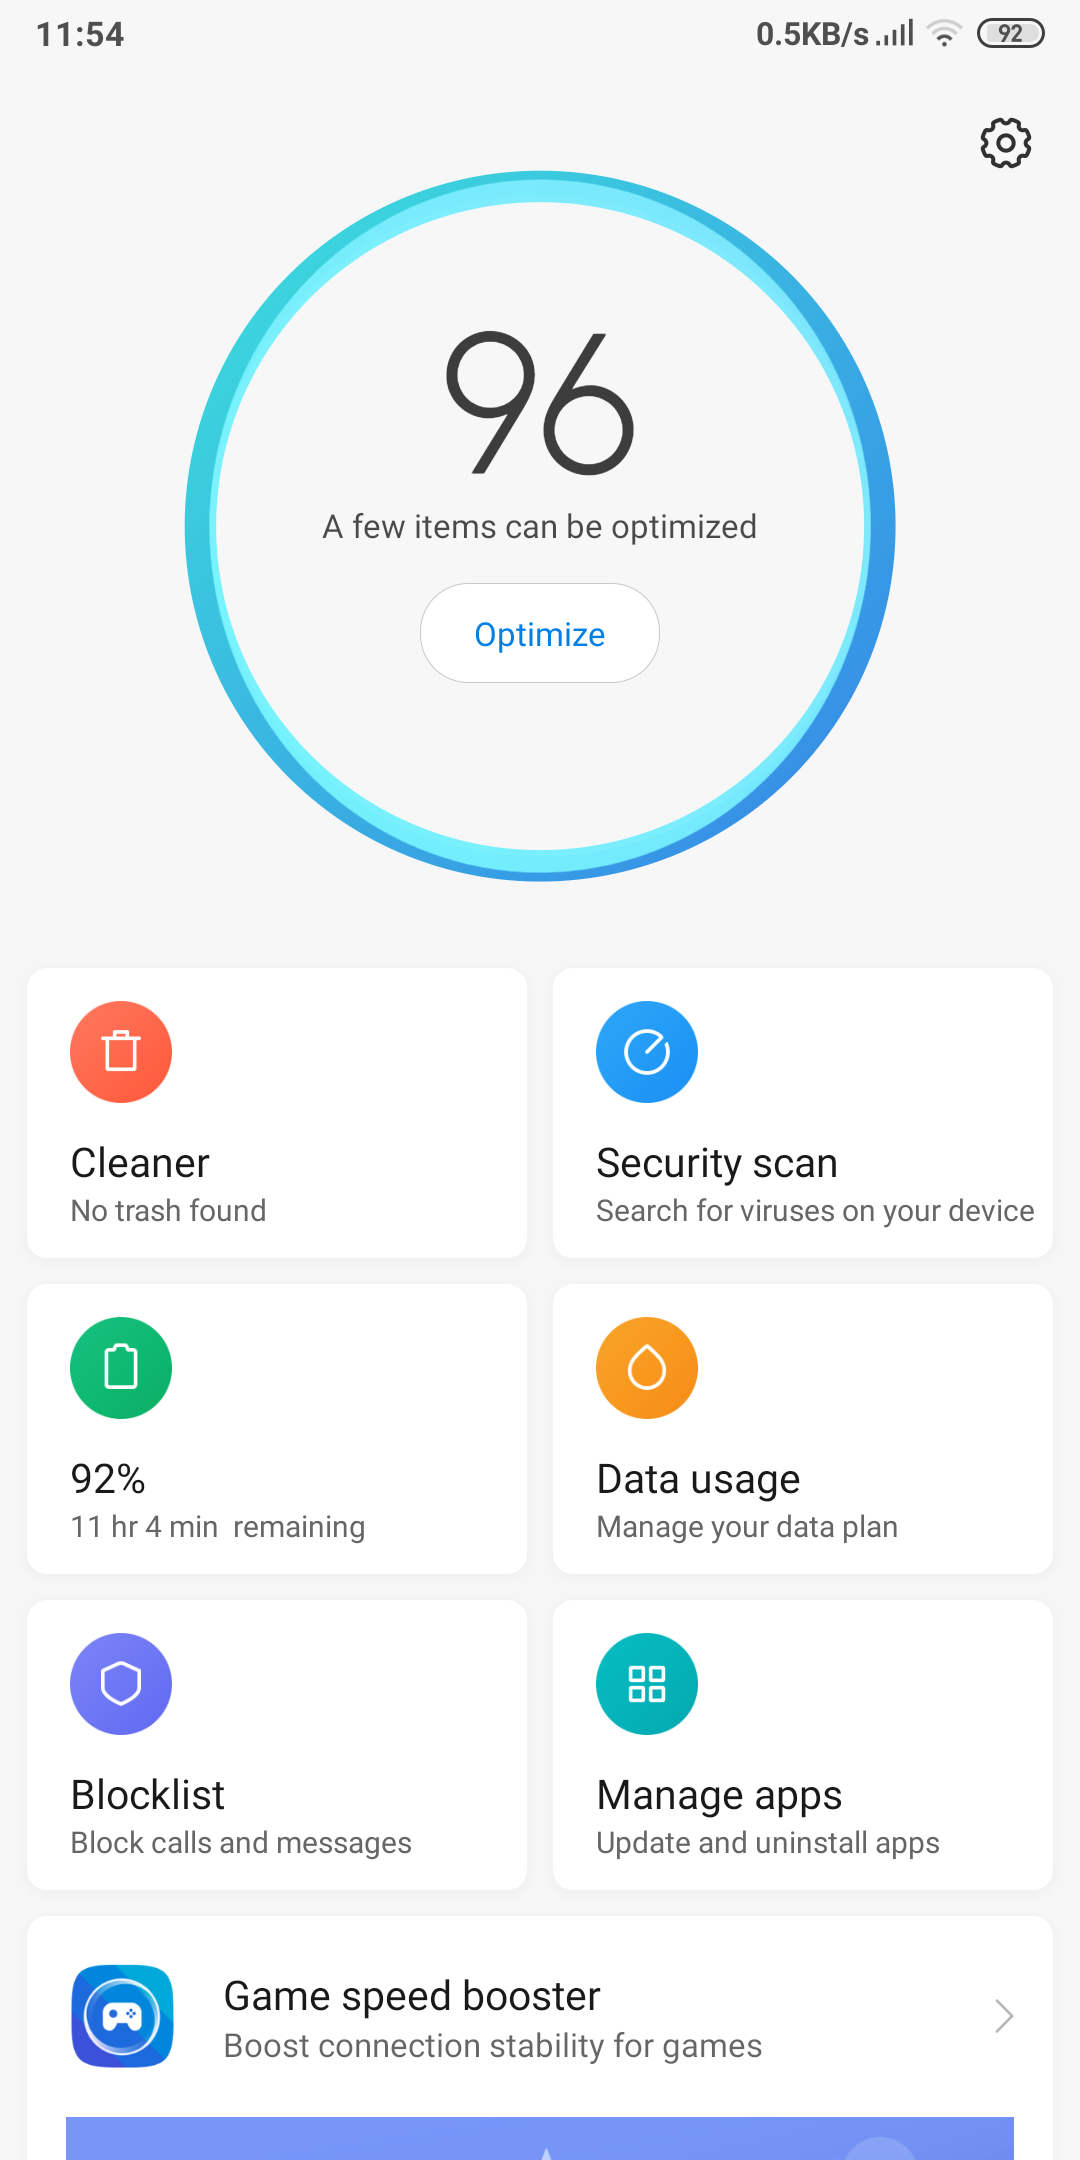The image size is (1080, 2160).
Task: Open settings via the gear icon
Action: (1005, 143)
